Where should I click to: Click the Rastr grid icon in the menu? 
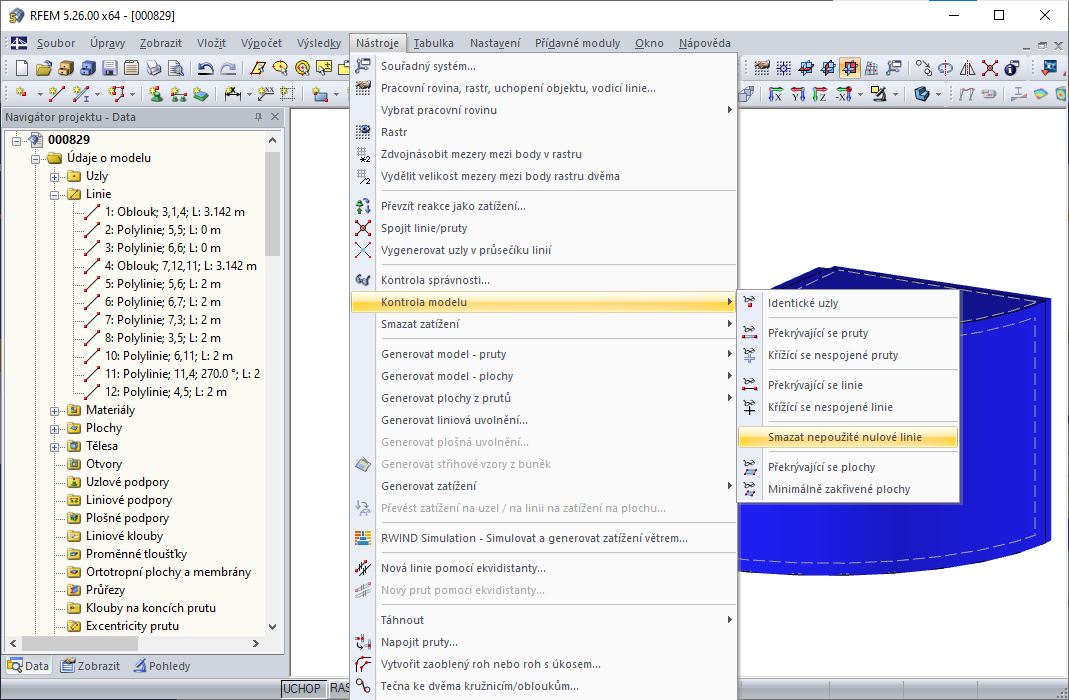click(363, 132)
